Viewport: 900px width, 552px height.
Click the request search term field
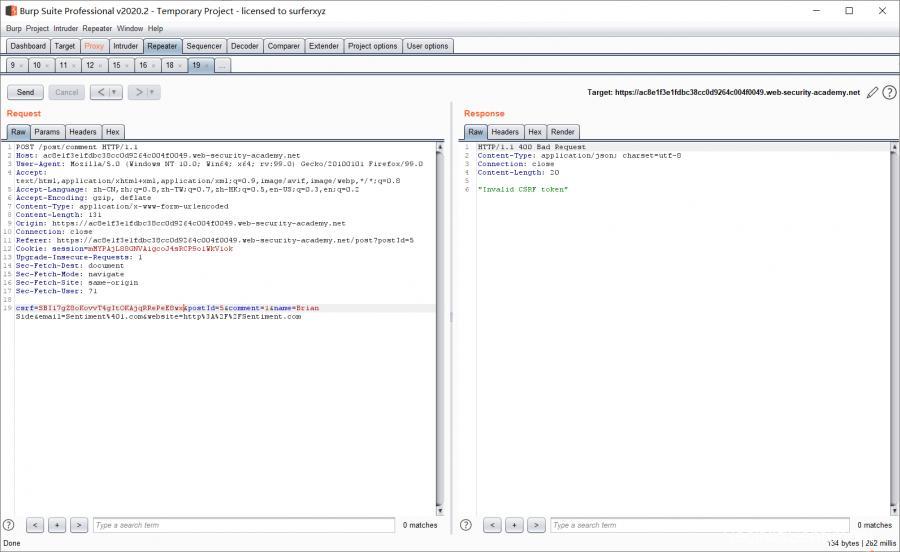[x=244, y=525]
